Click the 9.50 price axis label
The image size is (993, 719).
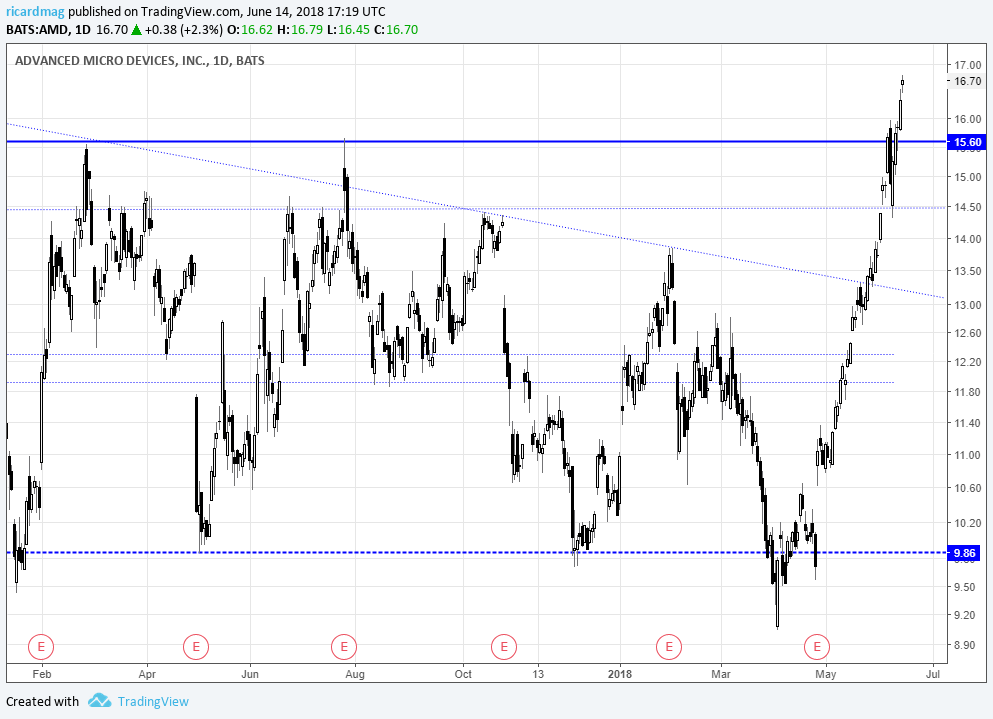[965, 587]
